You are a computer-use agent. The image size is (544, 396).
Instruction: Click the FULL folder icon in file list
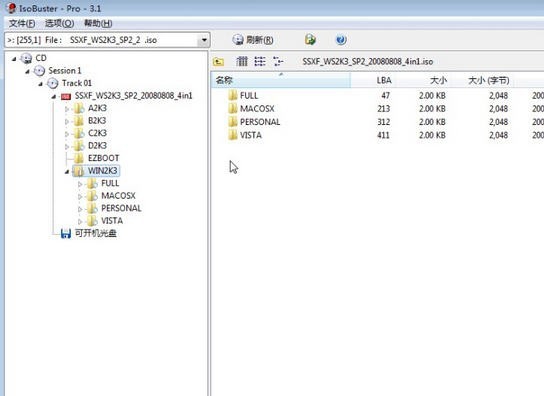click(233, 95)
